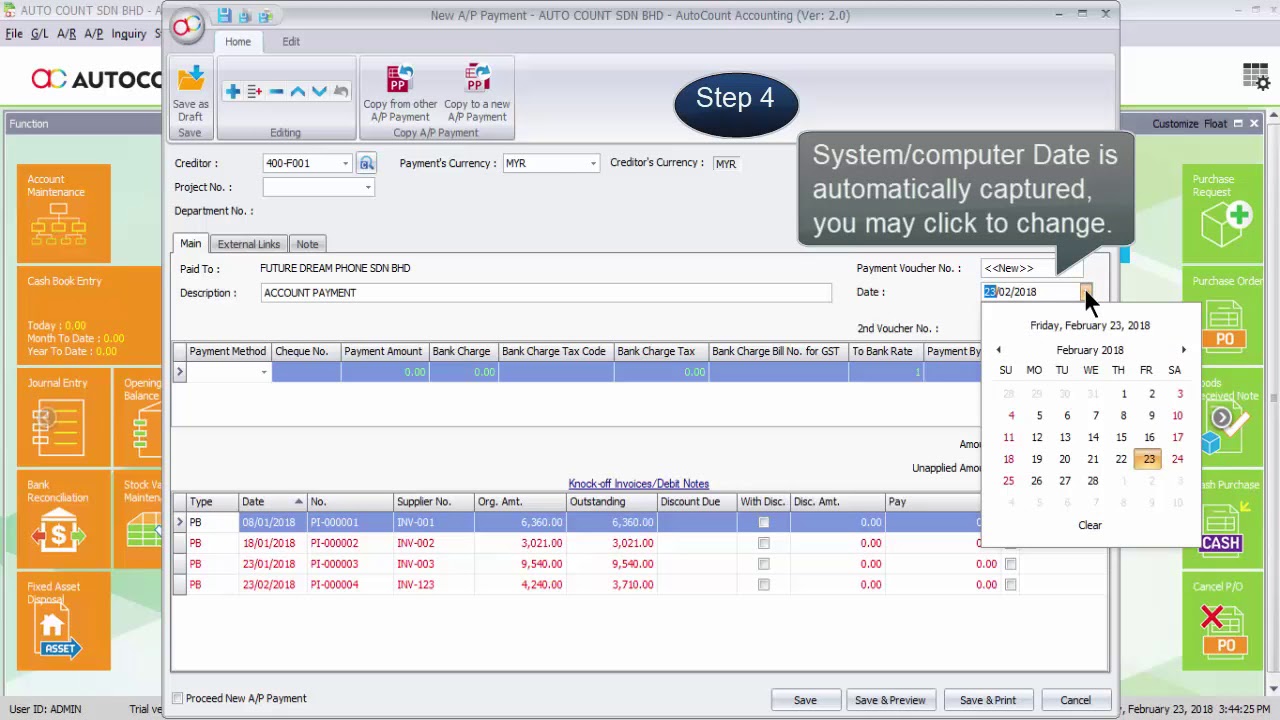Tick With Disc. checkbox for PI-000004
The image size is (1280, 720).
[764, 585]
